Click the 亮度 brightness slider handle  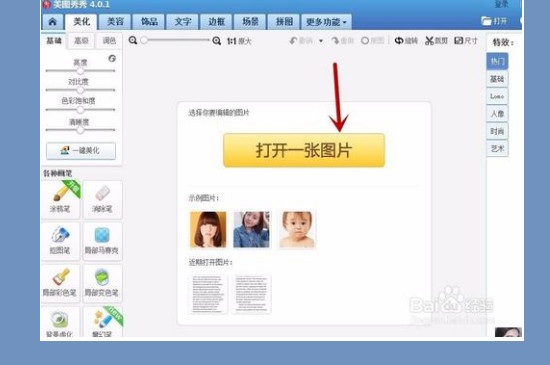pyautogui.click(x=80, y=71)
